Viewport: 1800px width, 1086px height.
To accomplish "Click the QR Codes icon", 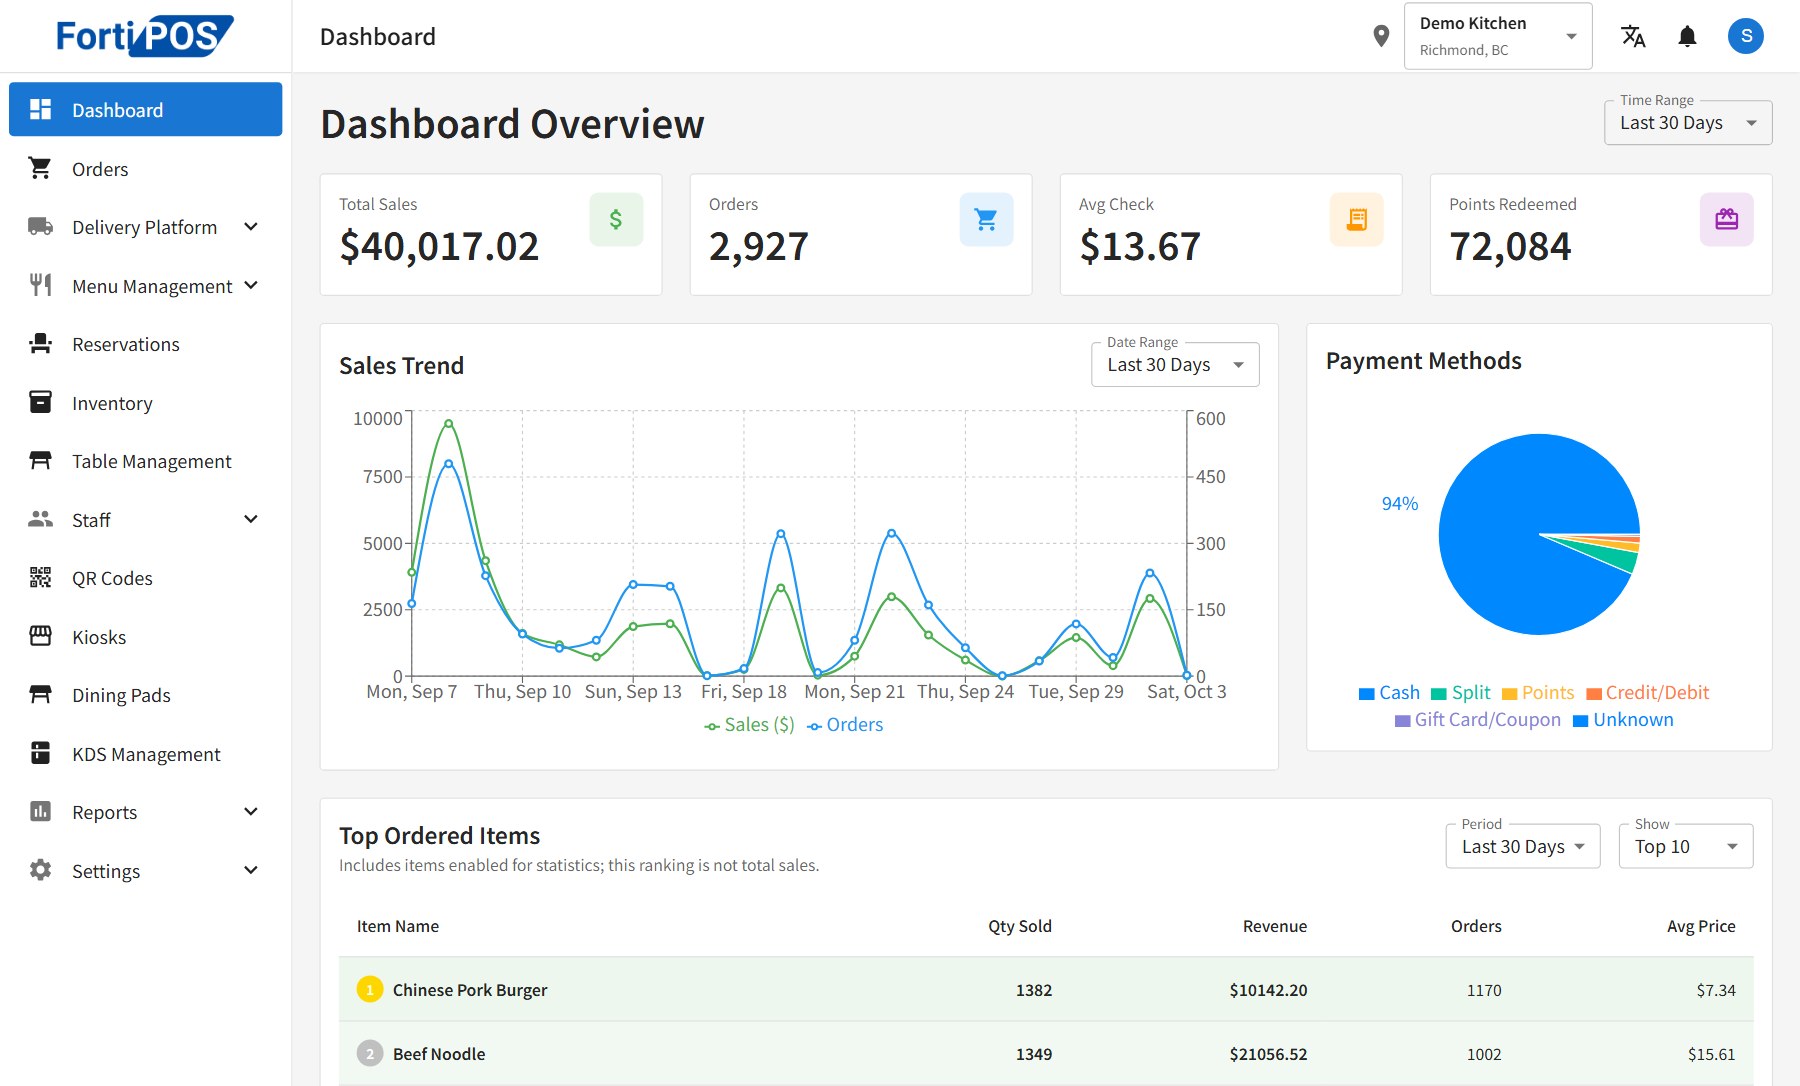I will [40, 577].
